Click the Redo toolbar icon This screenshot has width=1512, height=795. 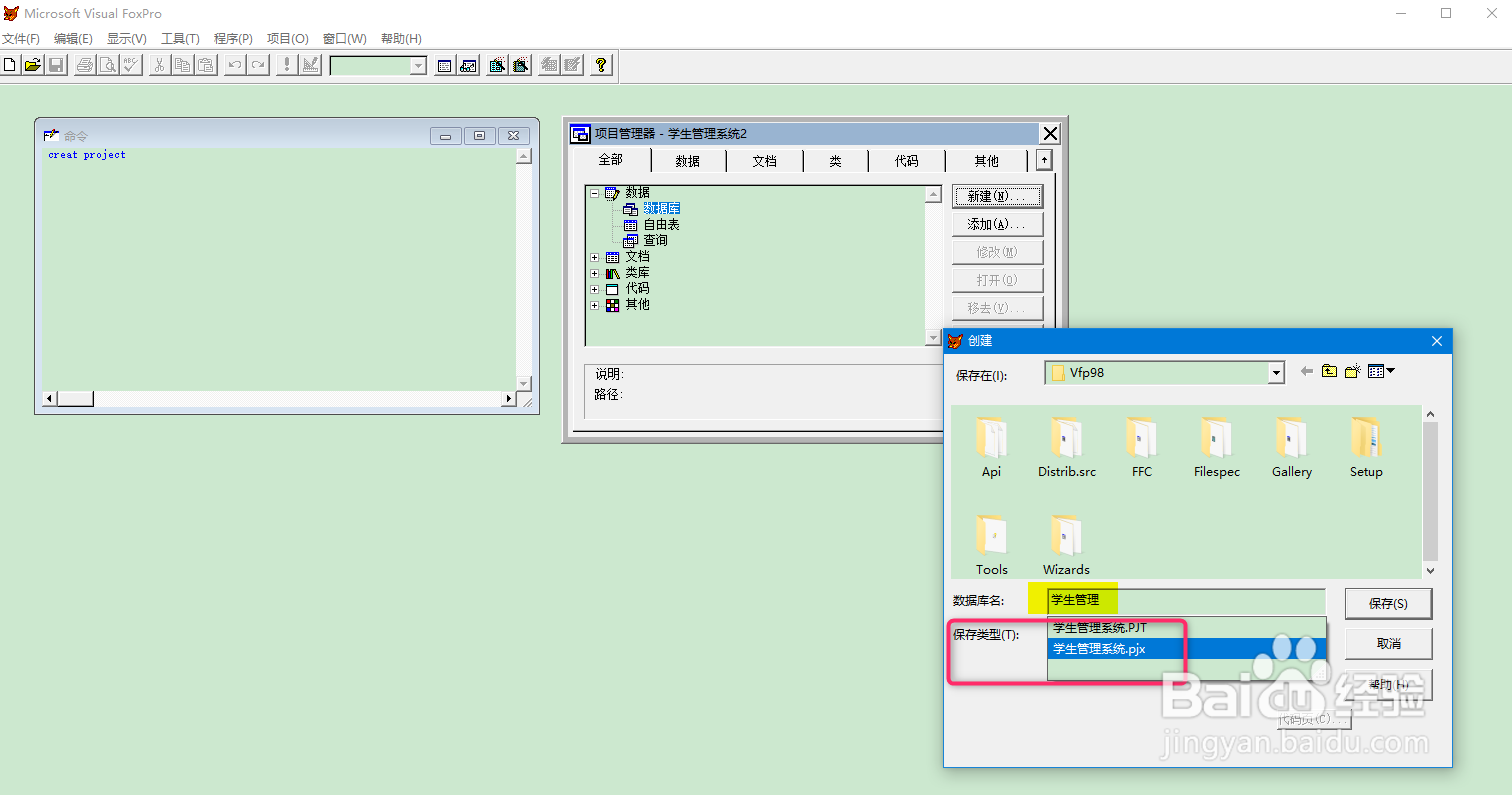coord(257,65)
